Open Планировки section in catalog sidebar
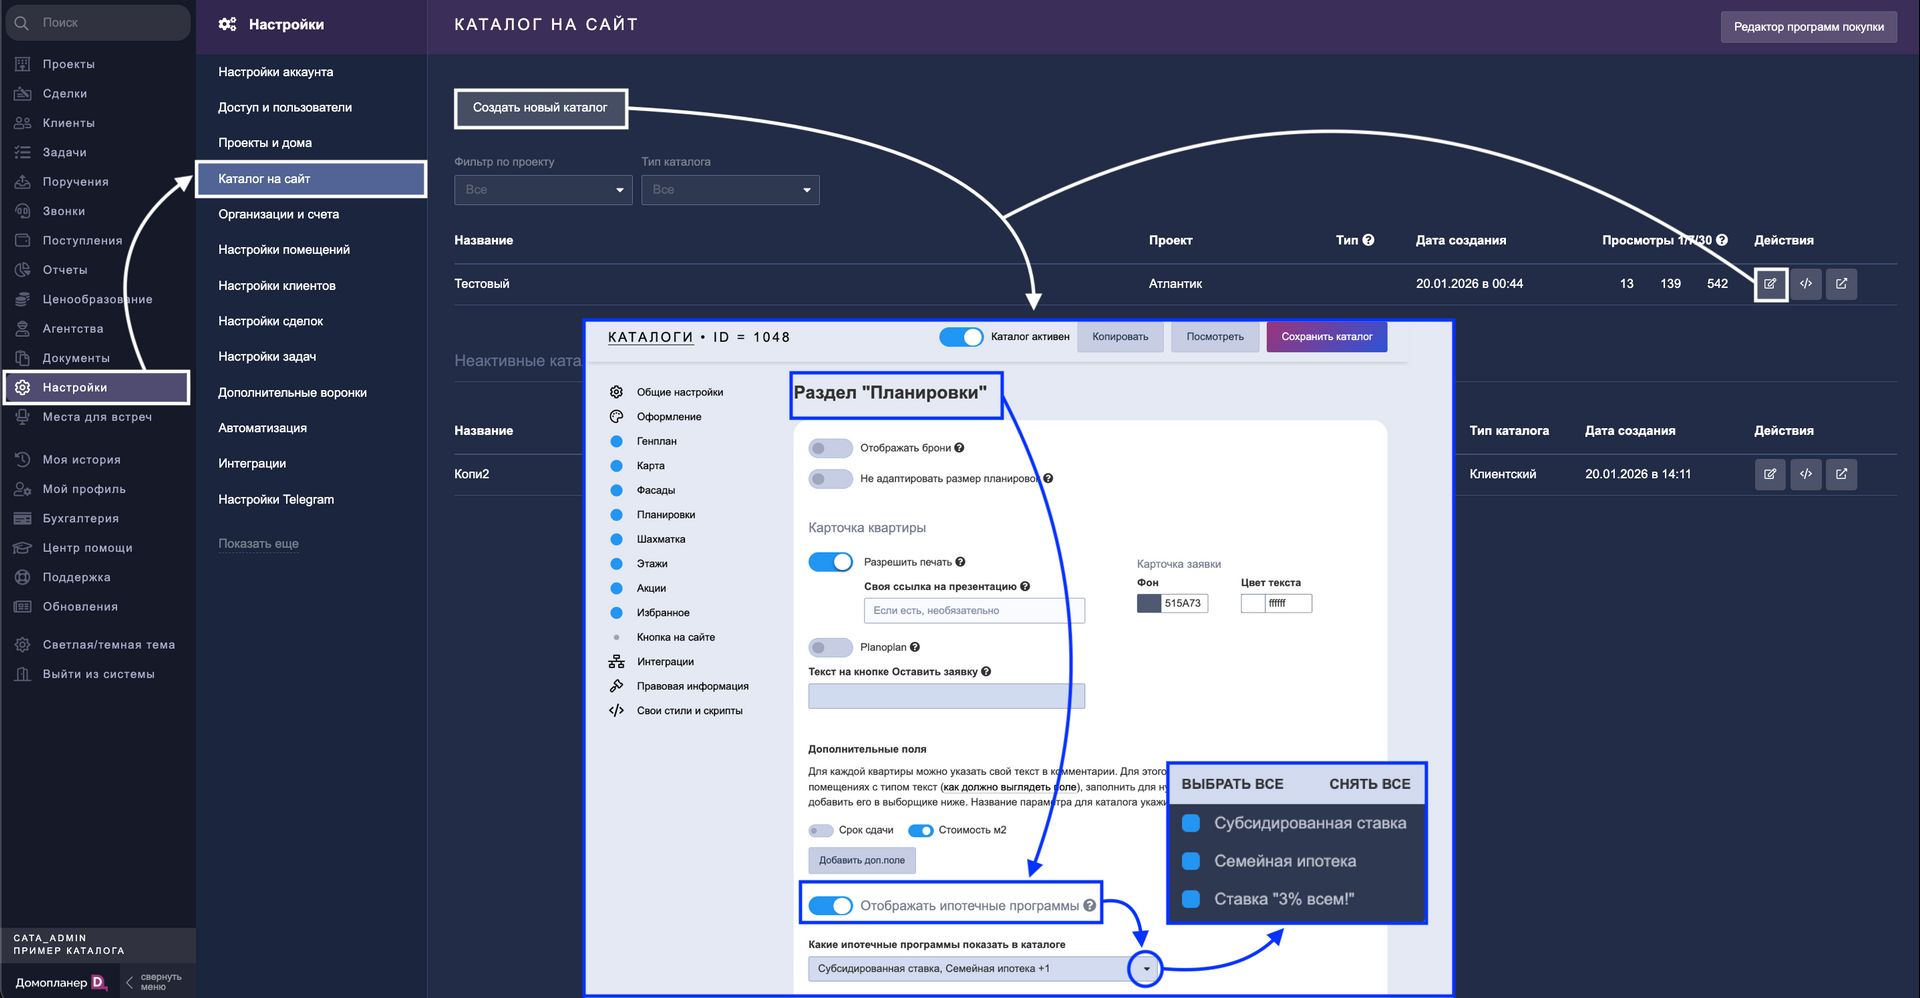Image resolution: width=1920 pixels, height=998 pixels. click(665, 515)
